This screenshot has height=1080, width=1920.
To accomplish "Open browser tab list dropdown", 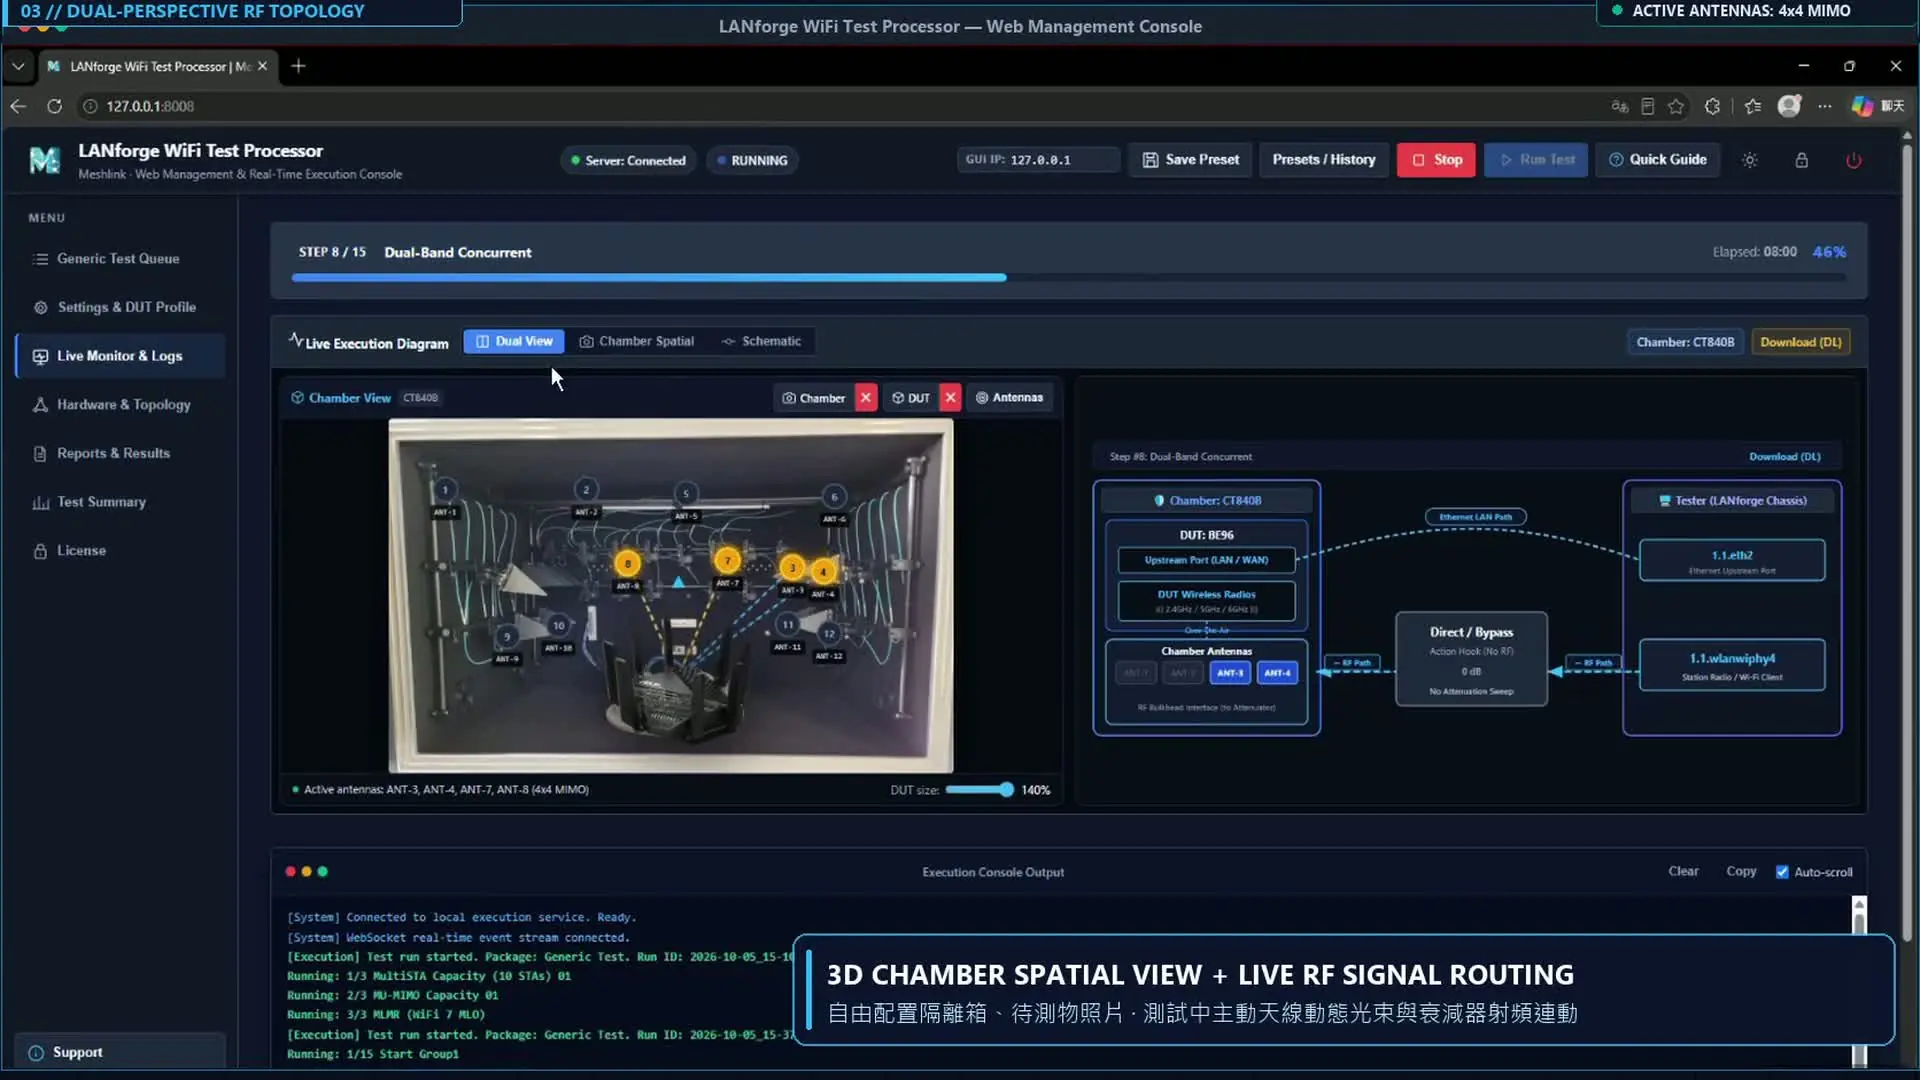I will 18,66.
